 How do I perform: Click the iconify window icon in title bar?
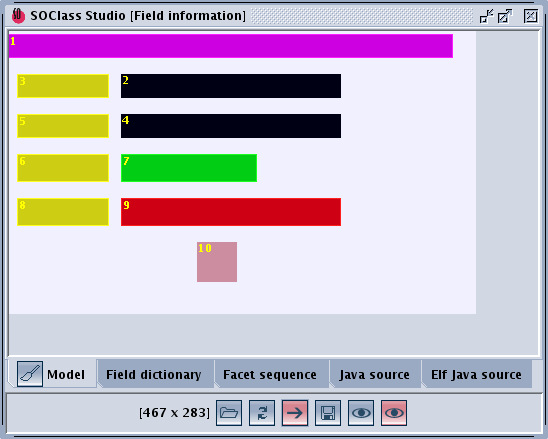pyautogui.click(x=486, y=16)
